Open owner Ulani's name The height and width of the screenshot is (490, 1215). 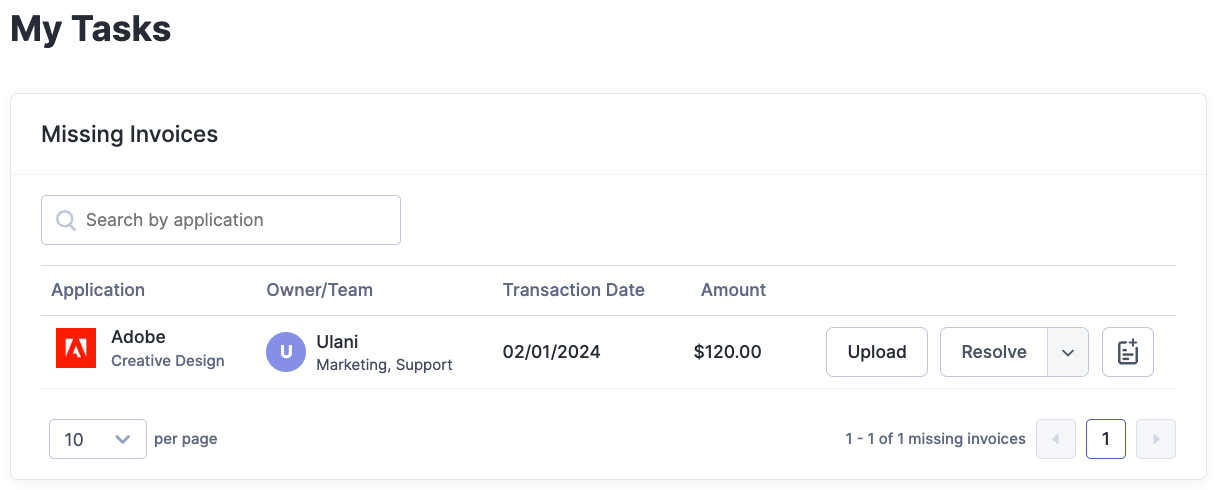pyautogui.click(x=337, y=342)
